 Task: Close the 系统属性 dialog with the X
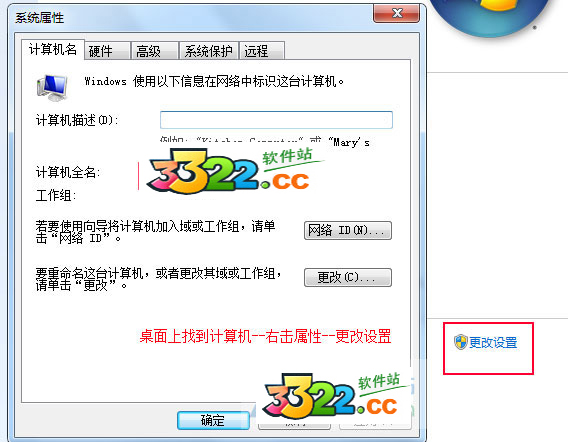(x=396, y=14)
